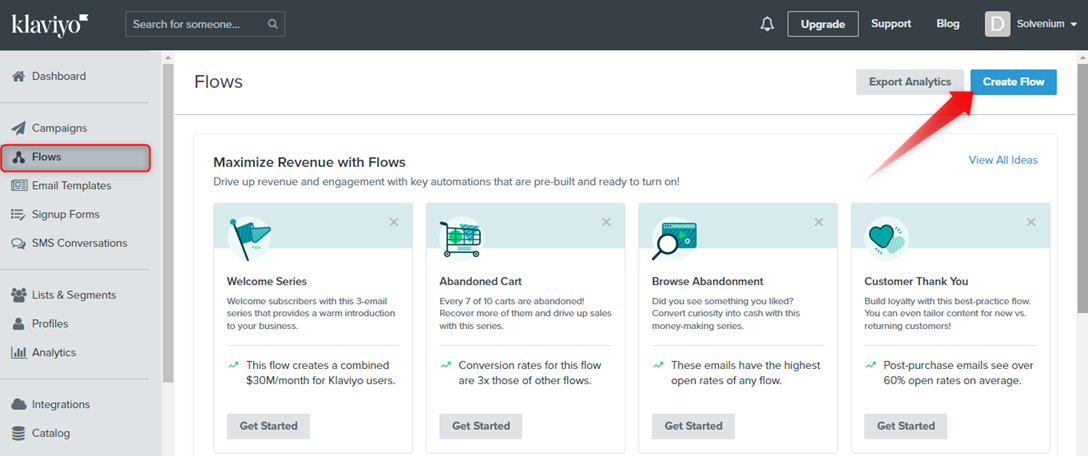Click the Abandoned Cart shopping cart illustration
Image resolution: width=1088 pixels, height=456 pixels.
point(461,238)
